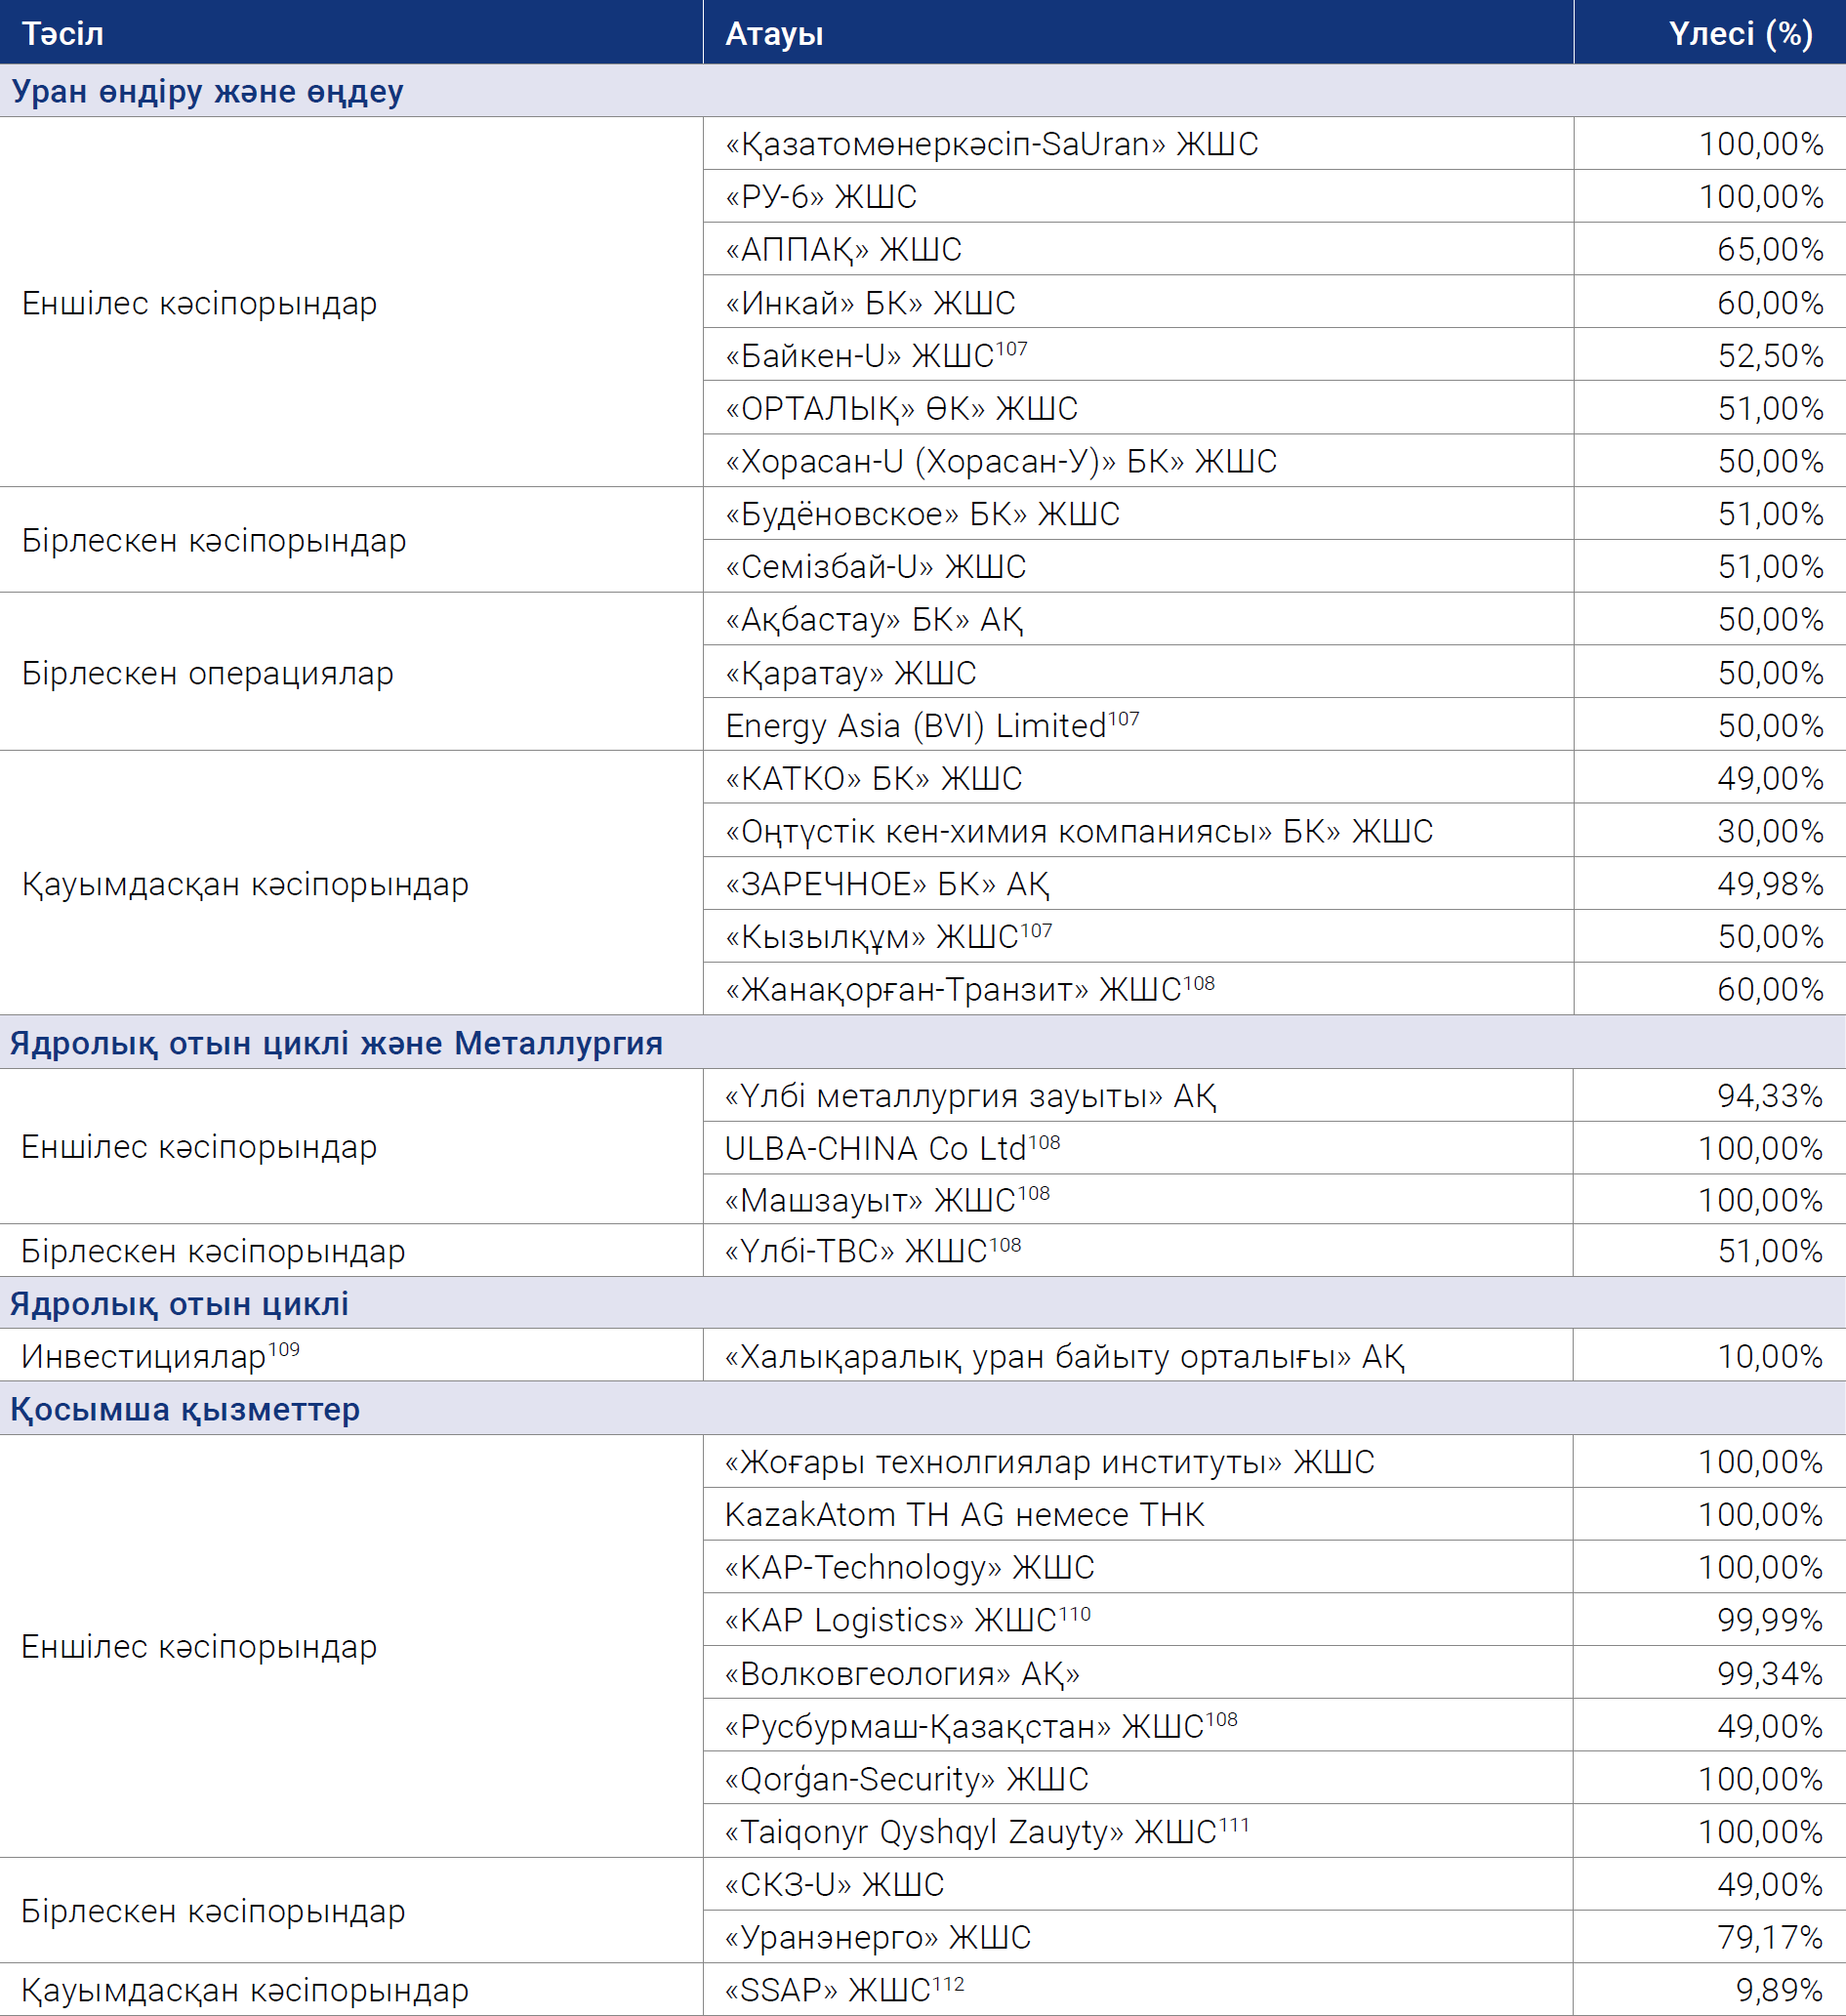
Task: Click footnote 111 beside Taiqonyr Qyshqyl Zauyty
Action: (1234, 1825)
